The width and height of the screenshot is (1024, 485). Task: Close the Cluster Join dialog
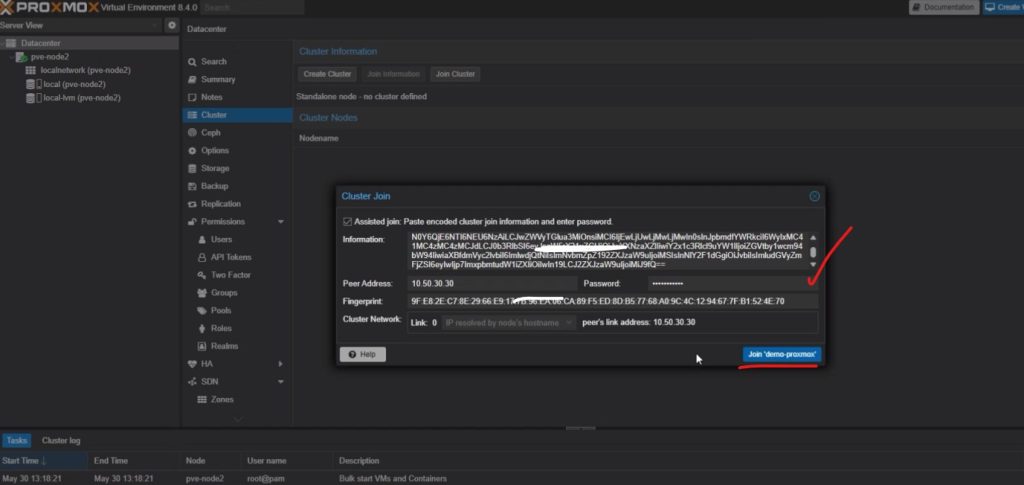(814, 196)
